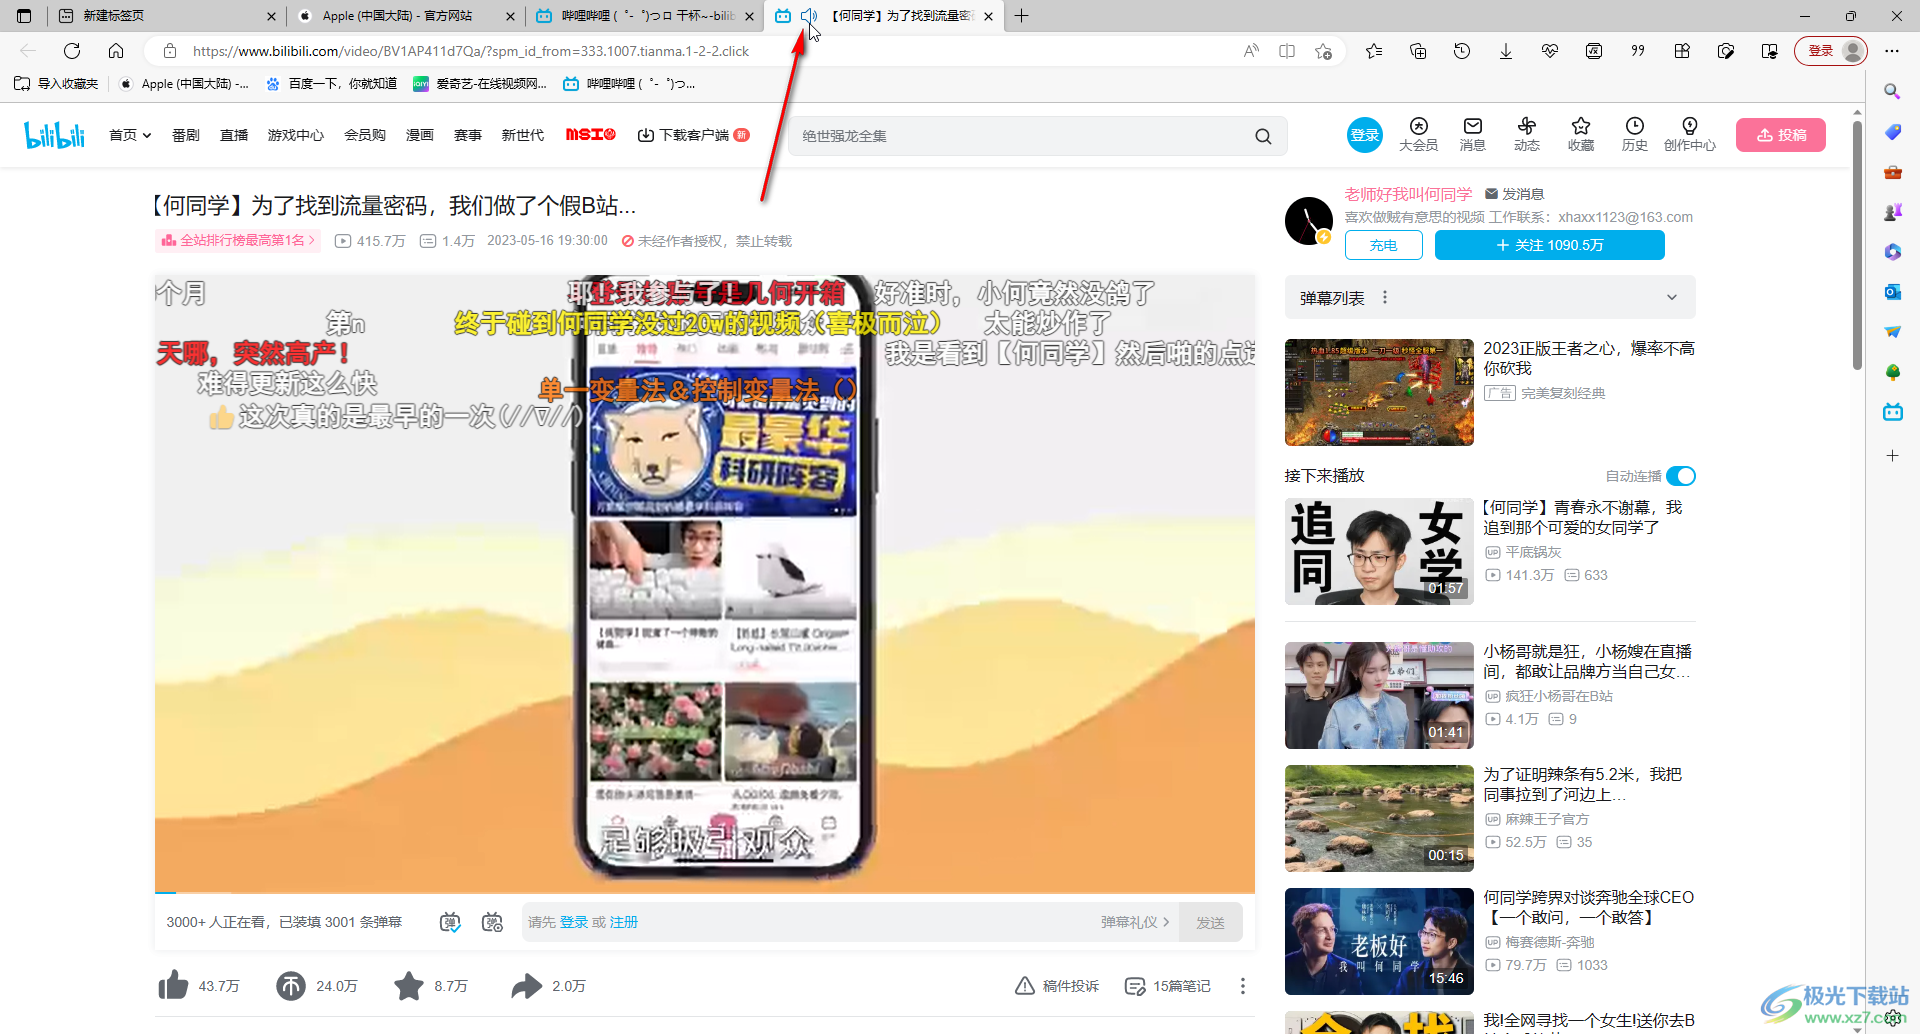Open bilibili icon in Edge sidebar

[x=1892, y=412]
